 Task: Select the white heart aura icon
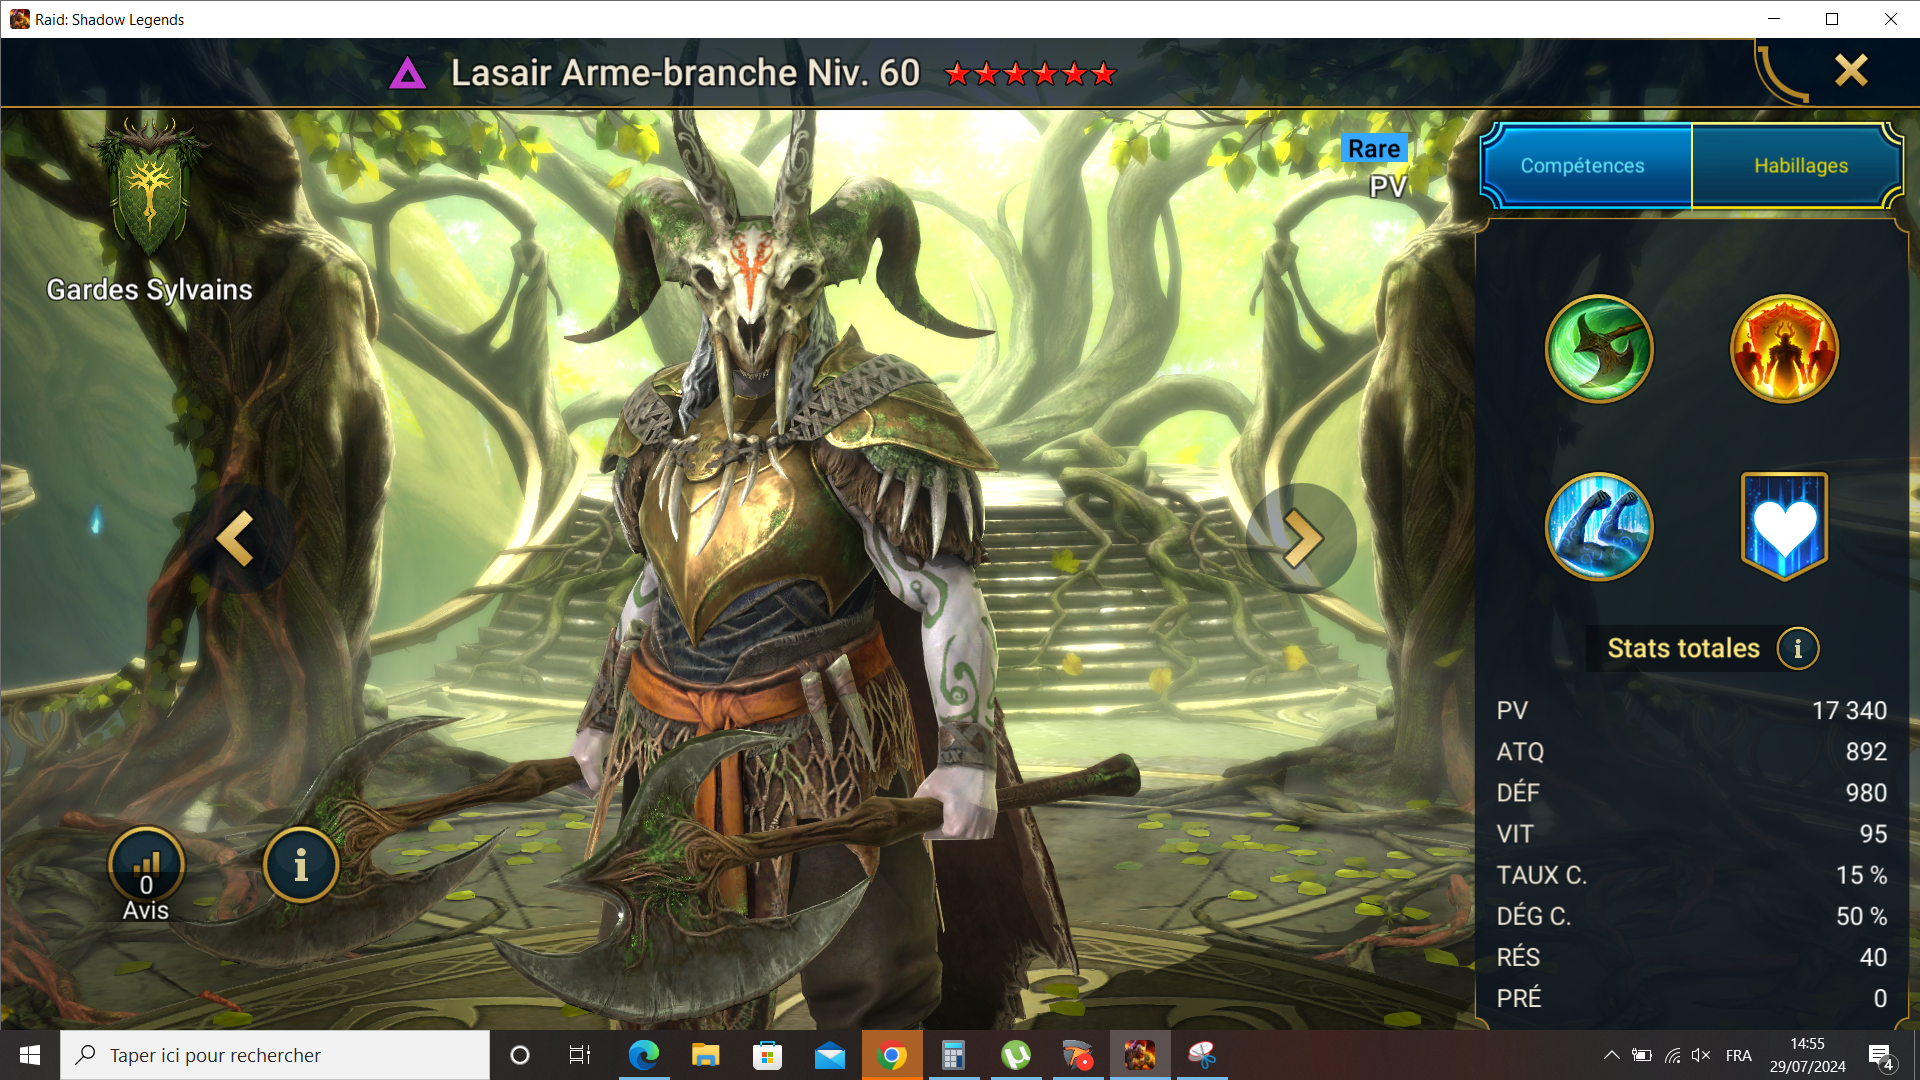[1784, 526]
